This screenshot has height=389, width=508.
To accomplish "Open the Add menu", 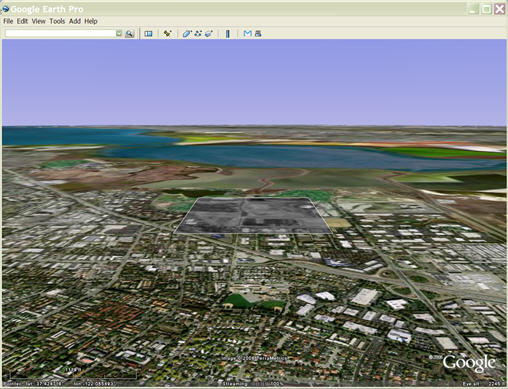I will tap(75, 21).
